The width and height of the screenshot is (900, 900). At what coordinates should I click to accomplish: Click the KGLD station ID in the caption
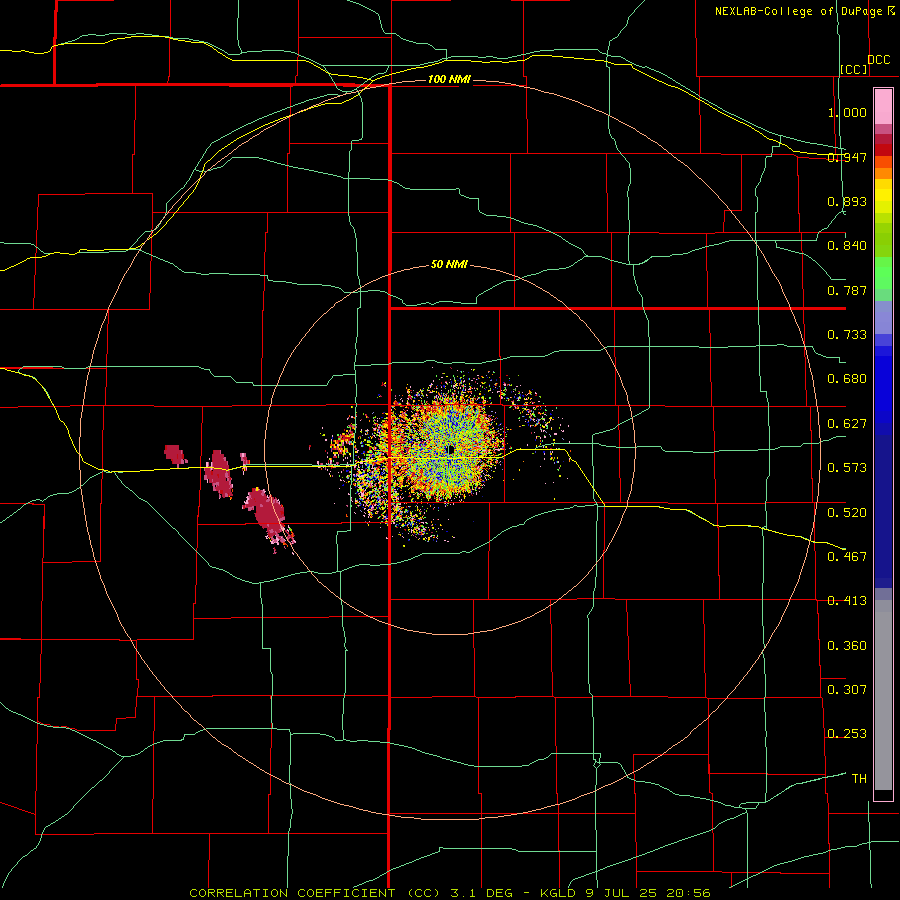558,893
